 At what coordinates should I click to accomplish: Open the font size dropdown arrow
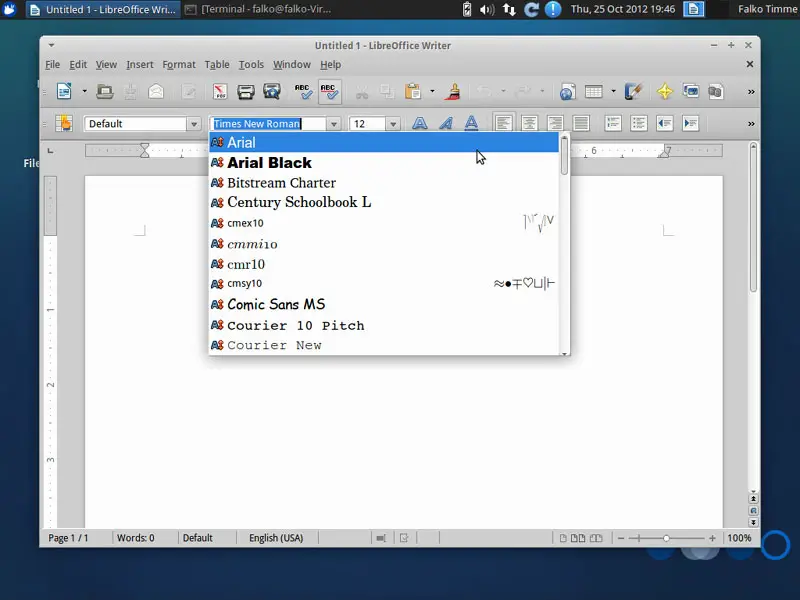pyautogui.click(x=393, y=124)
